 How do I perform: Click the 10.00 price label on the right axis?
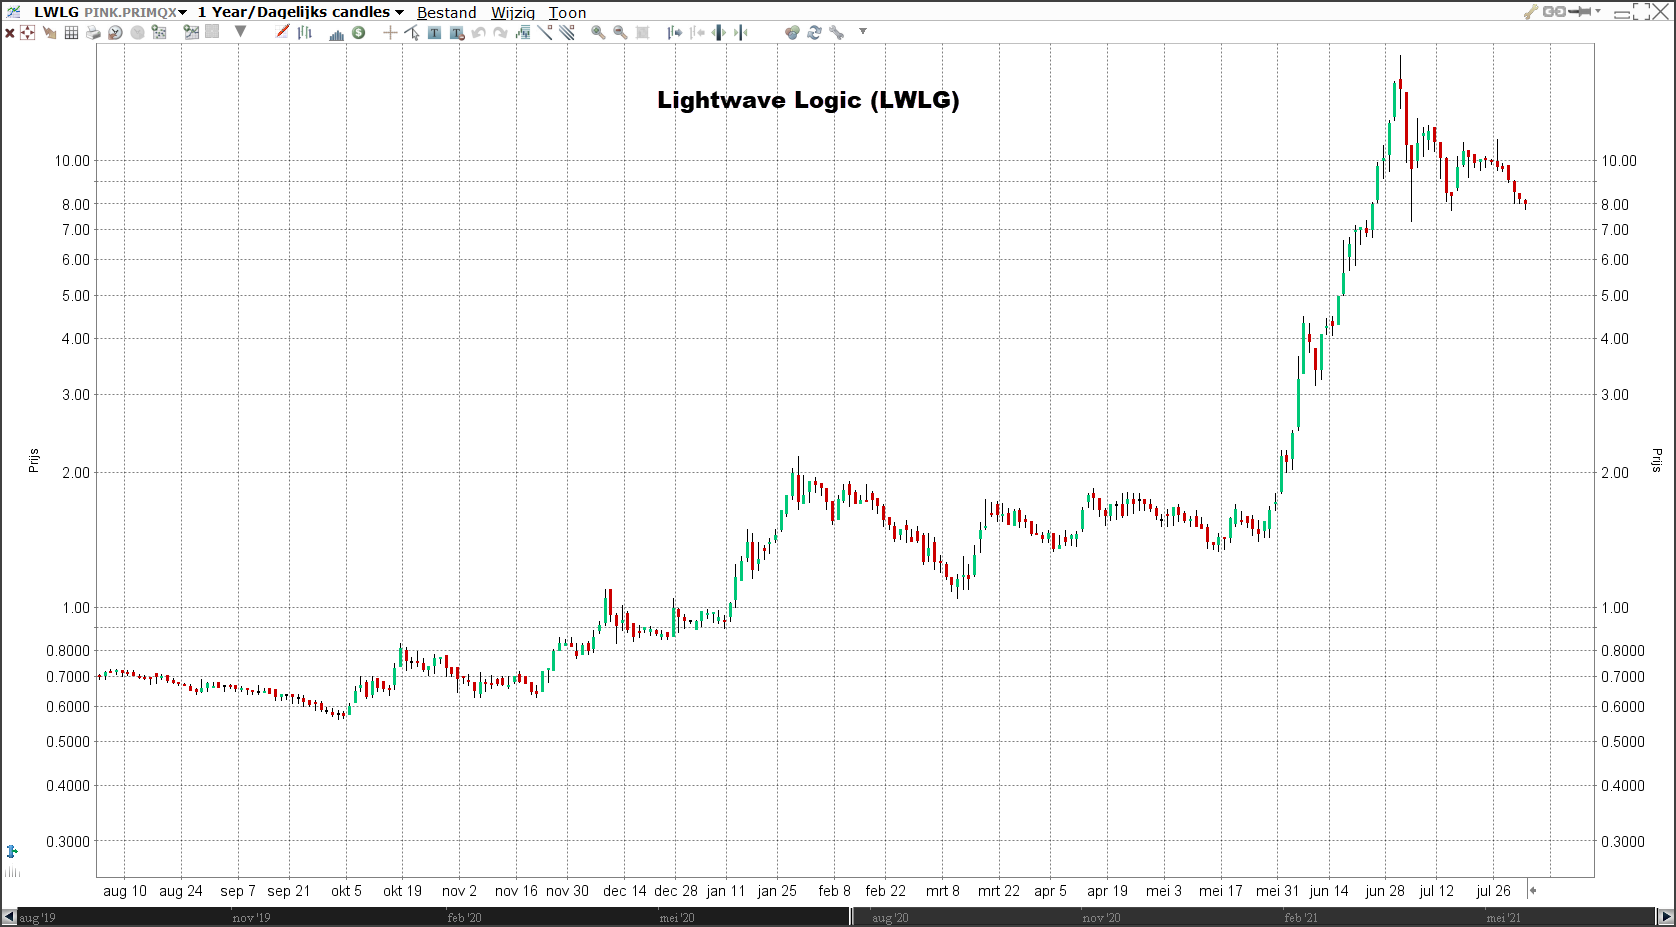[1619, 160]
